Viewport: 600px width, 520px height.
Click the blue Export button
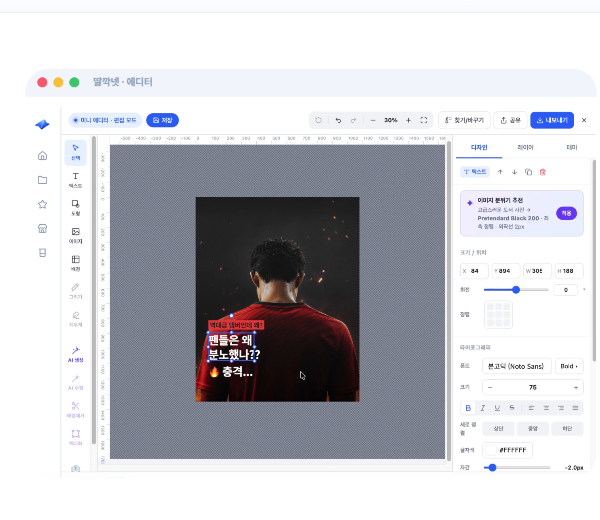[552, 120]
